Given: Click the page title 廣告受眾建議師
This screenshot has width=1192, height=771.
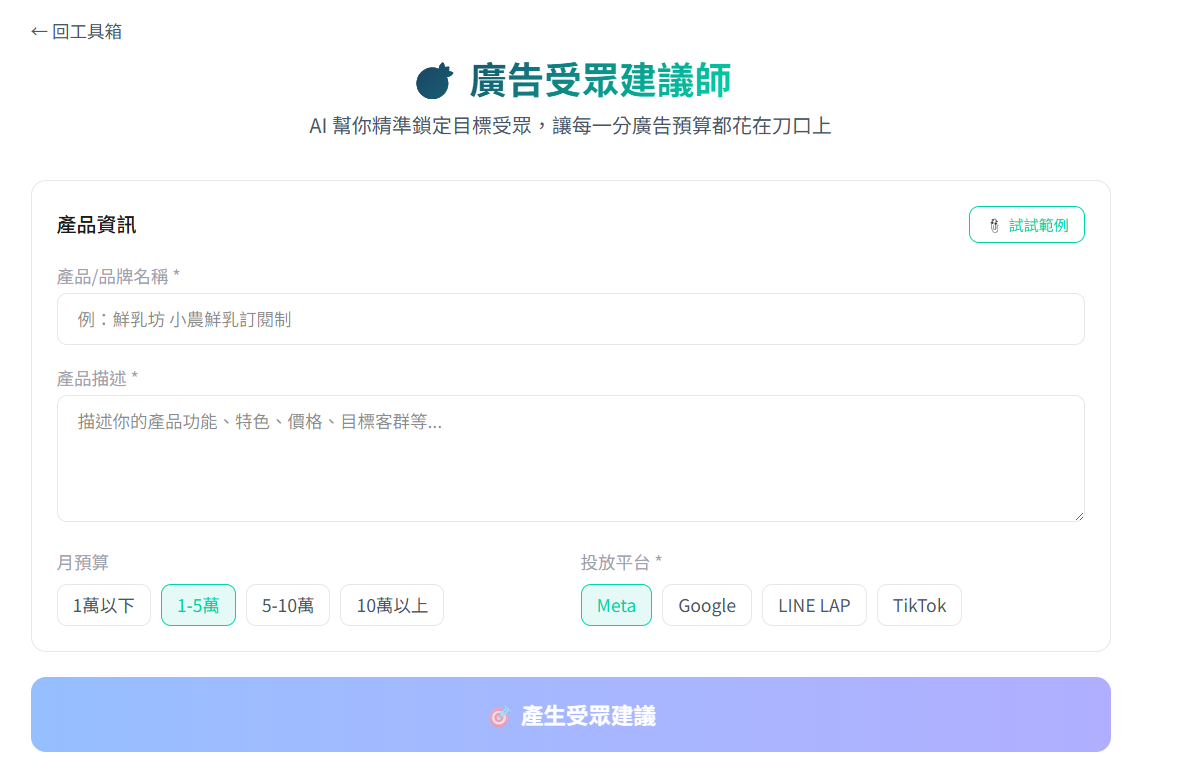Looking at the screenshot, I should coord(601,80).
